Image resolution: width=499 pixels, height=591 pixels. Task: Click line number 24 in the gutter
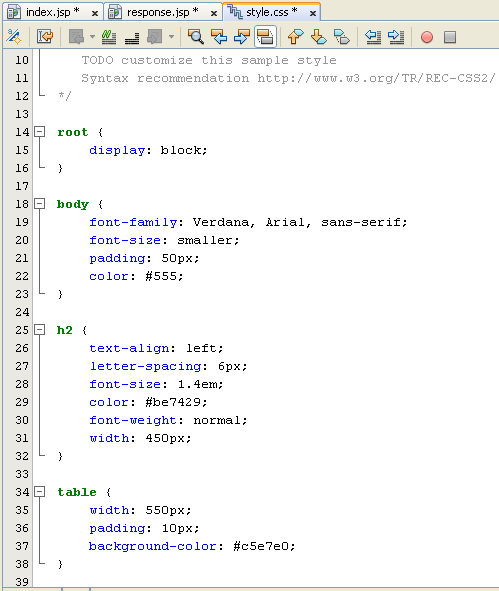point(22,312)
